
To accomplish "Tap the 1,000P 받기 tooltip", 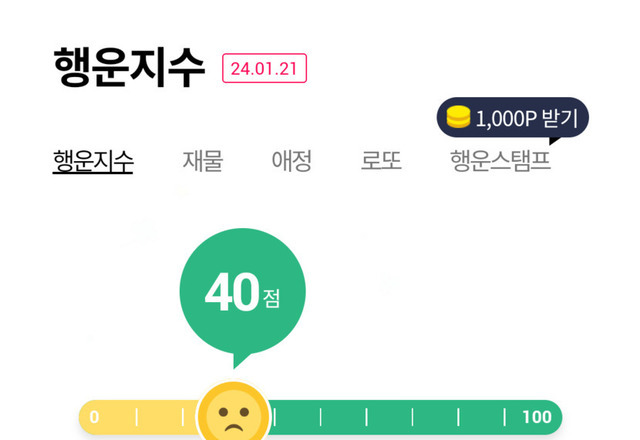I will click(x=512, y=119).
